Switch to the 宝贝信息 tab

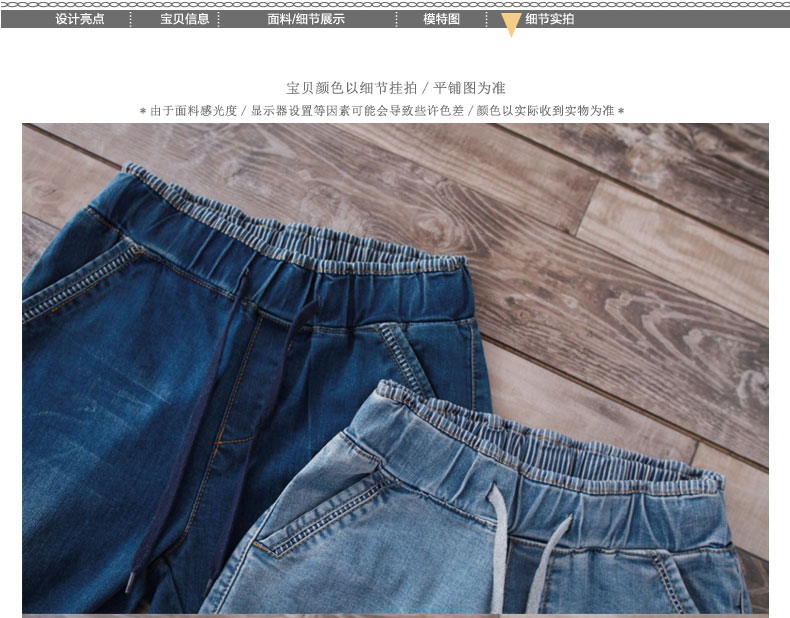click(x=184, y=19)
